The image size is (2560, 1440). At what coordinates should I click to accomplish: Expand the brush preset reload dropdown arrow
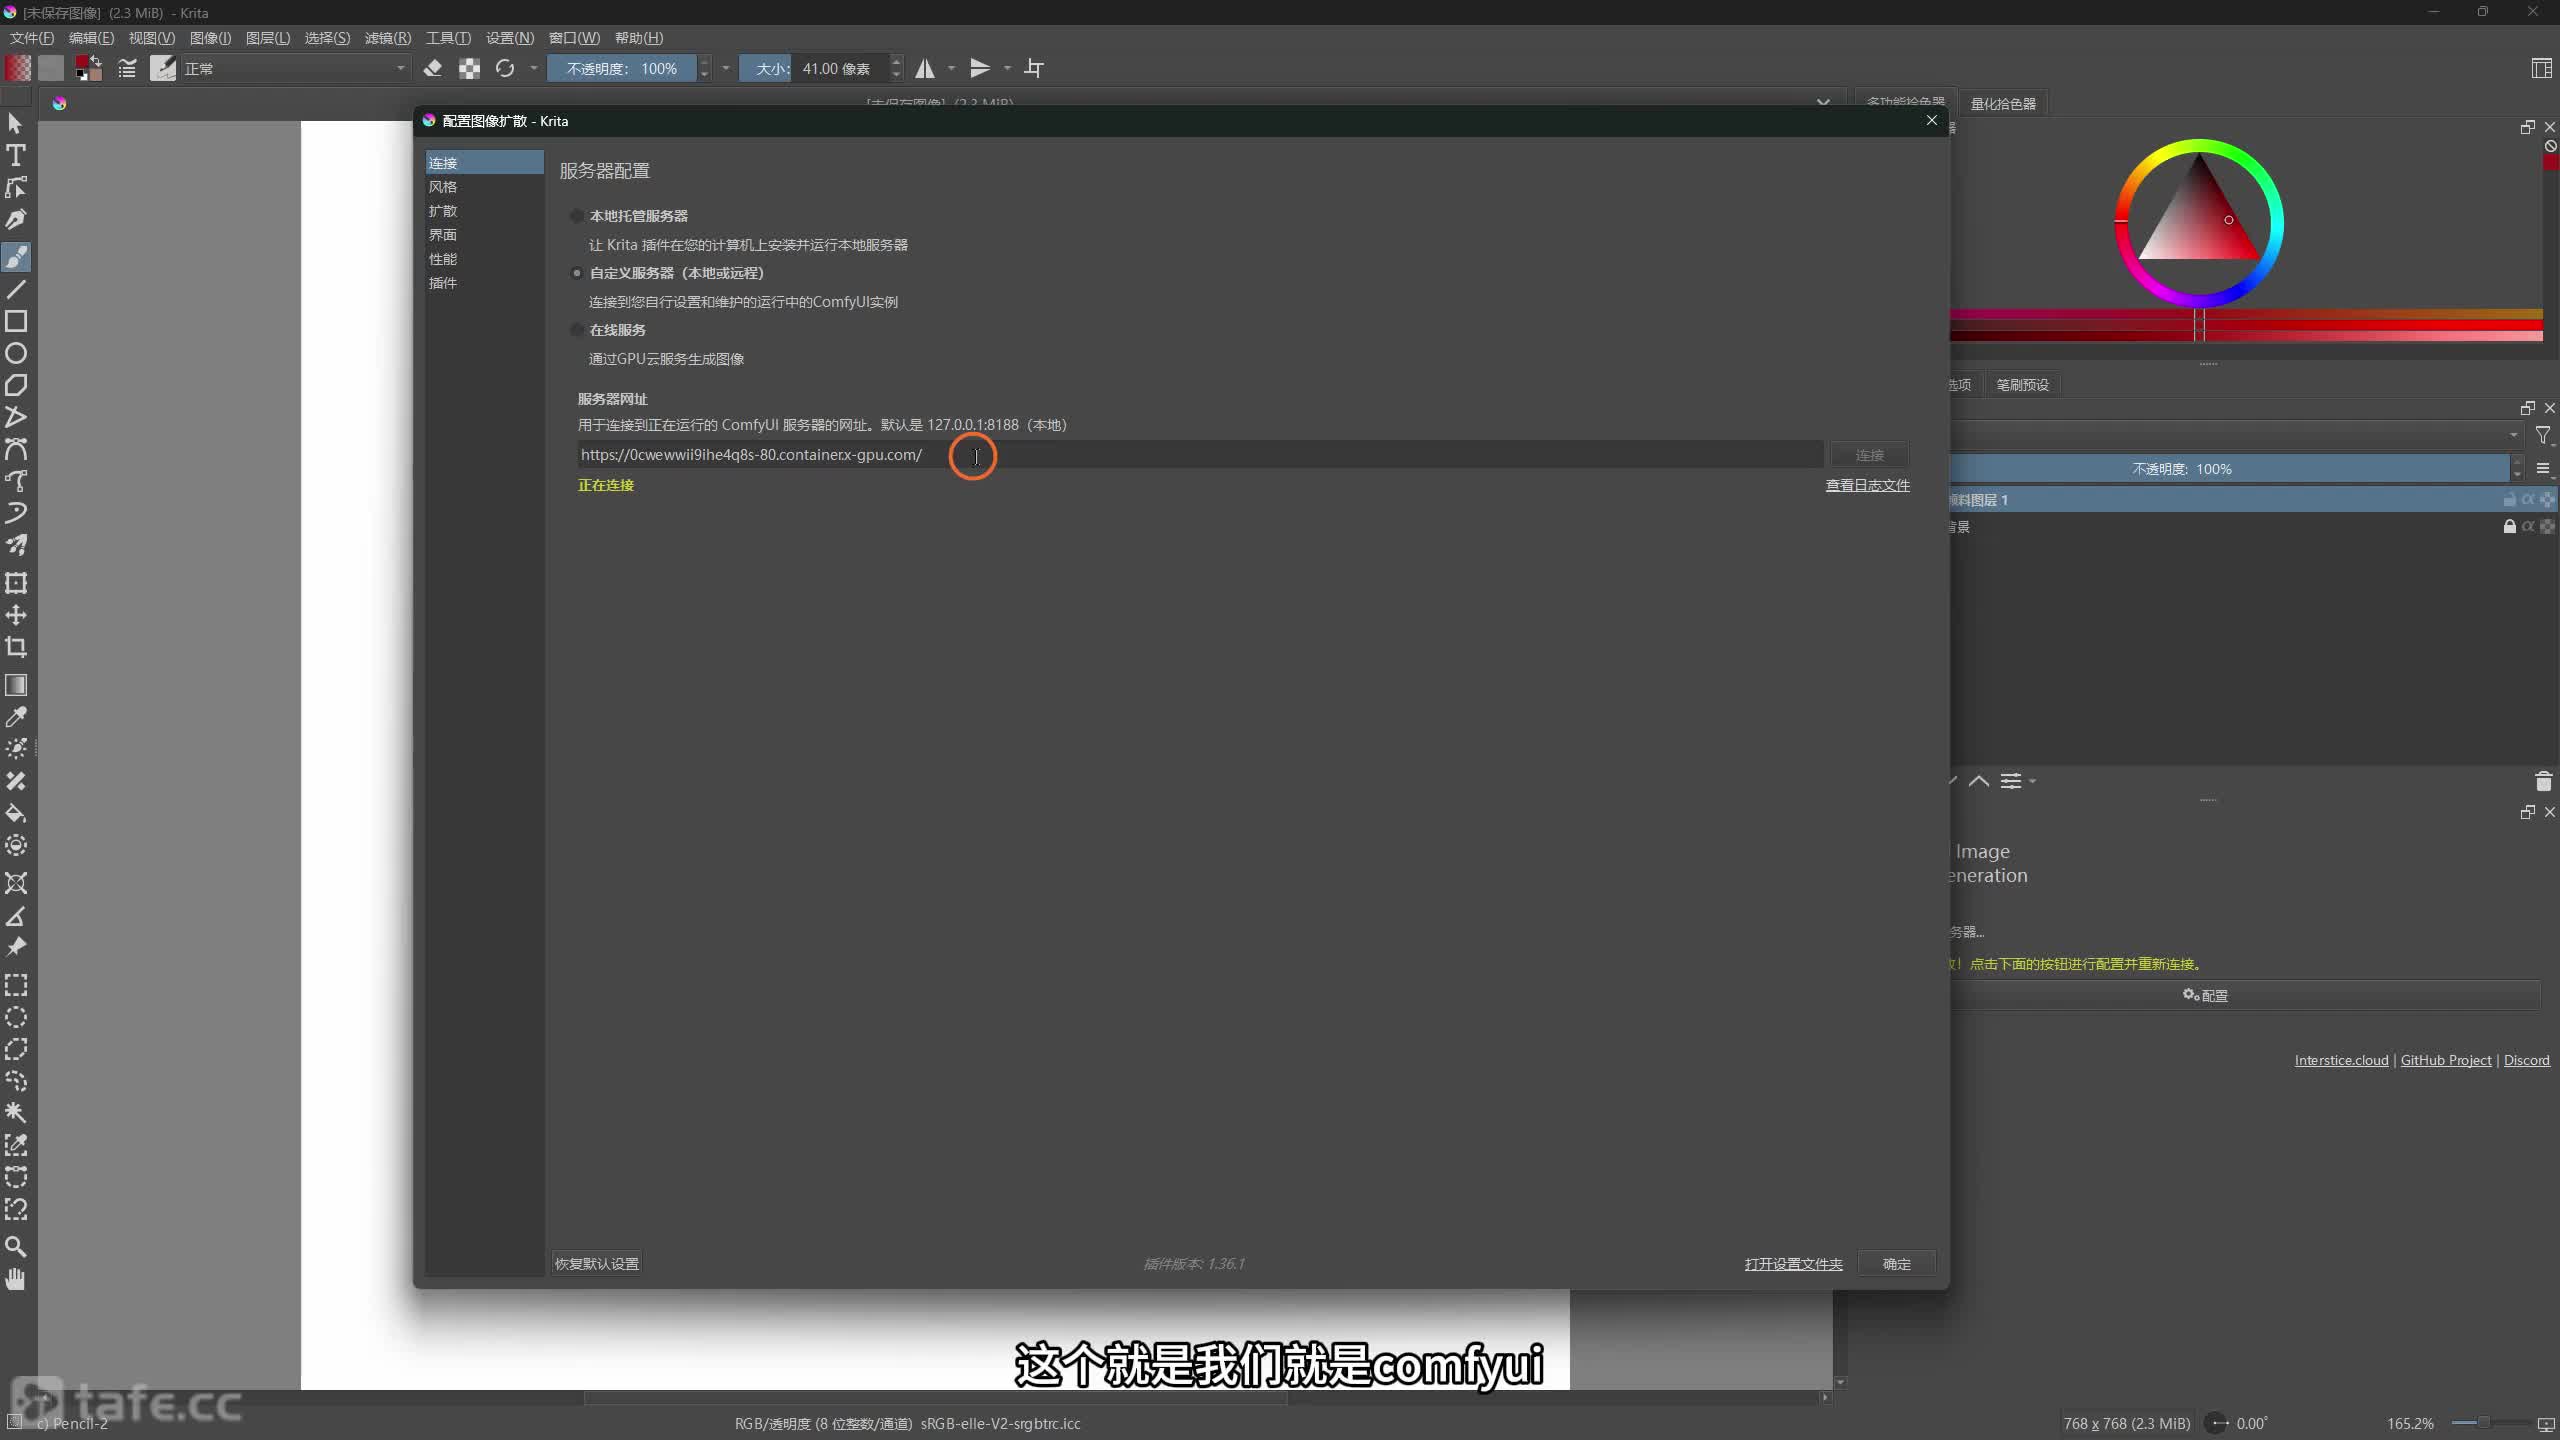click(x=533, y=68)
